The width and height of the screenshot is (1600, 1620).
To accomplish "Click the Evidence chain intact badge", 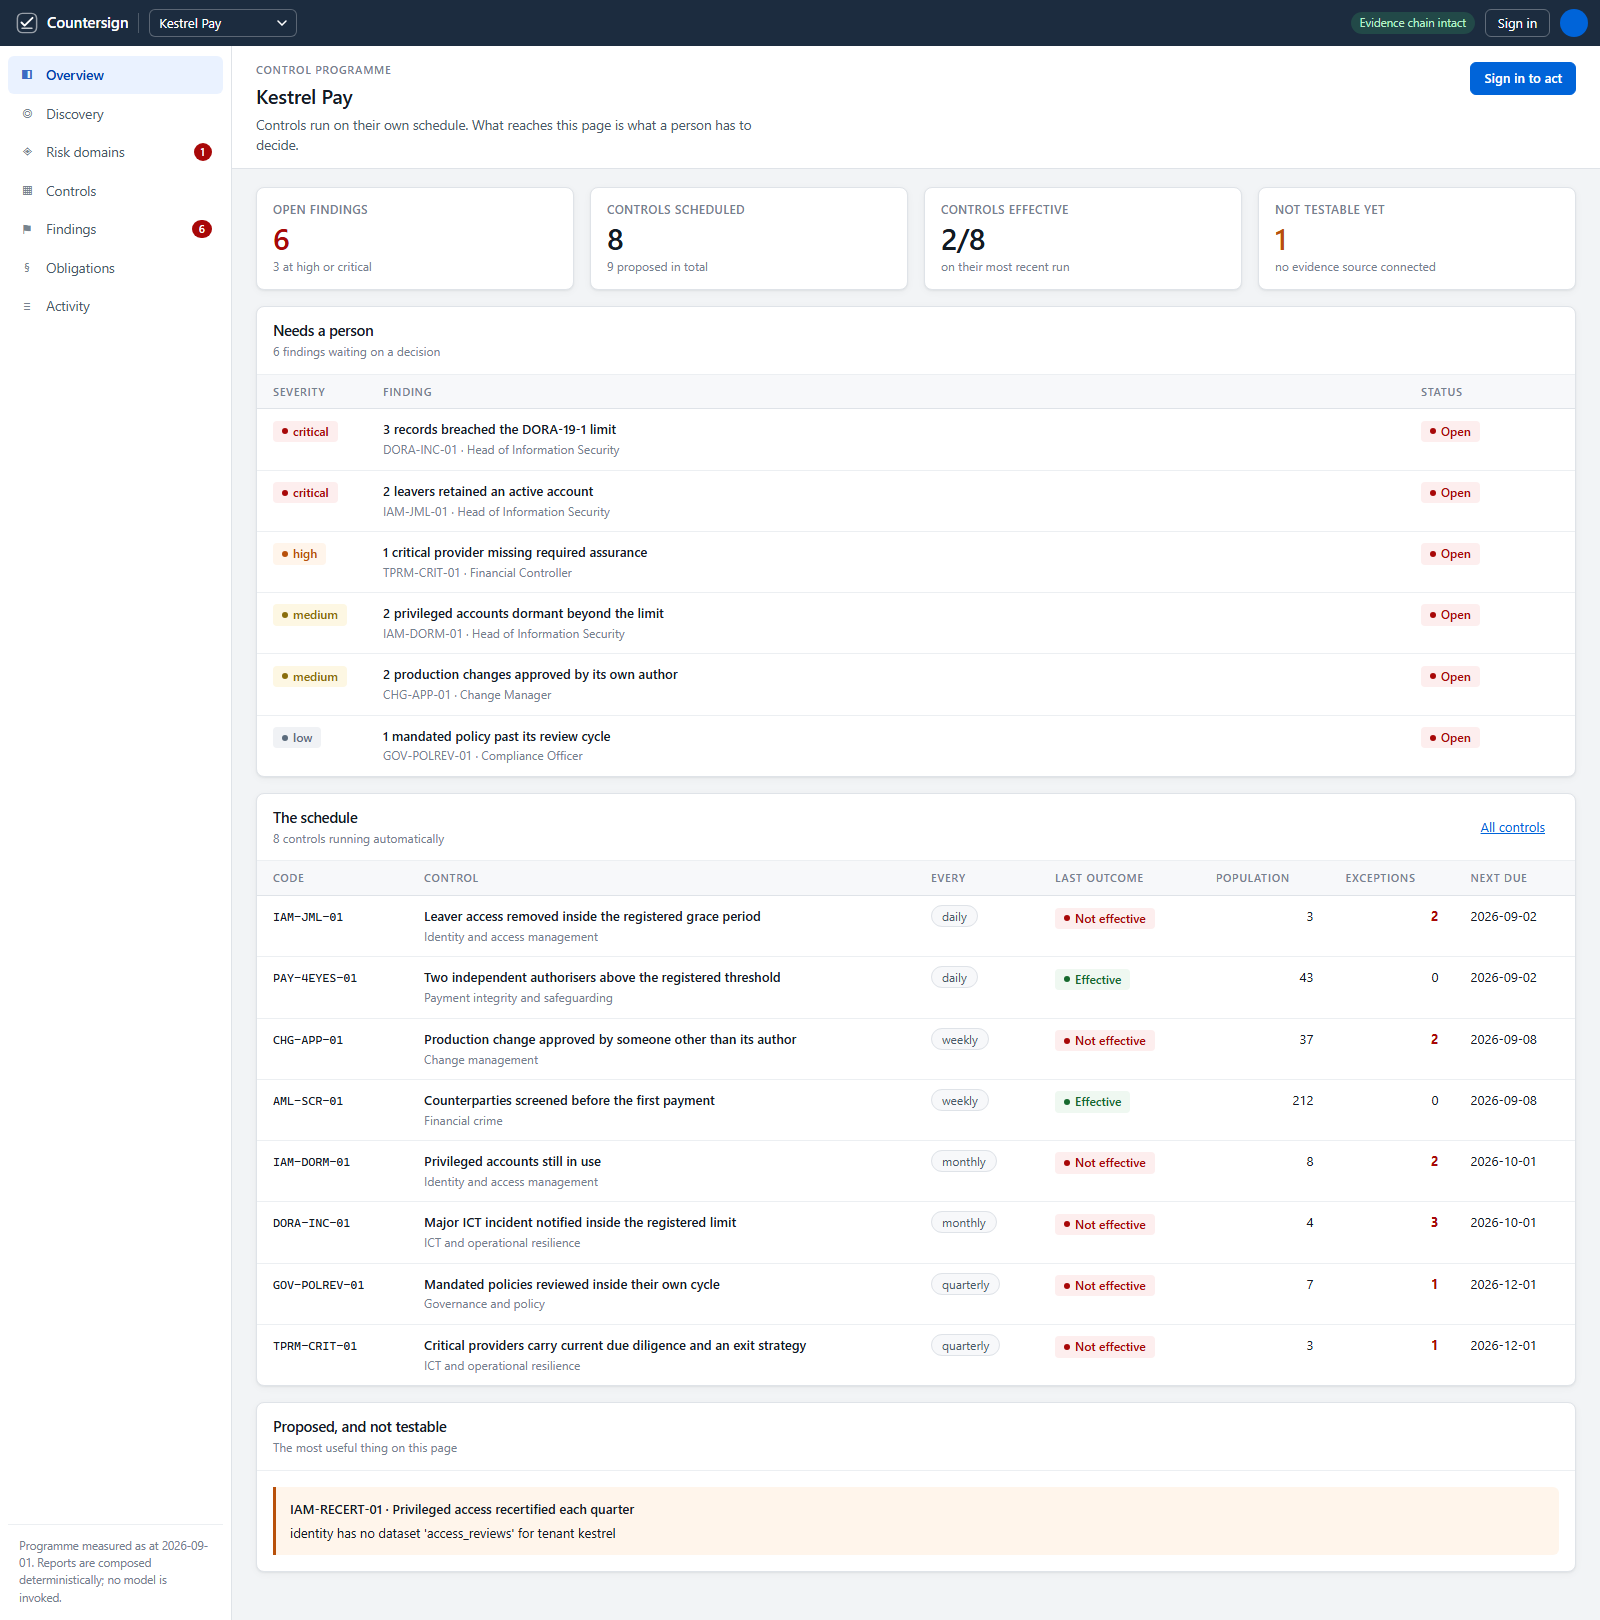I will click(1413, 23).
